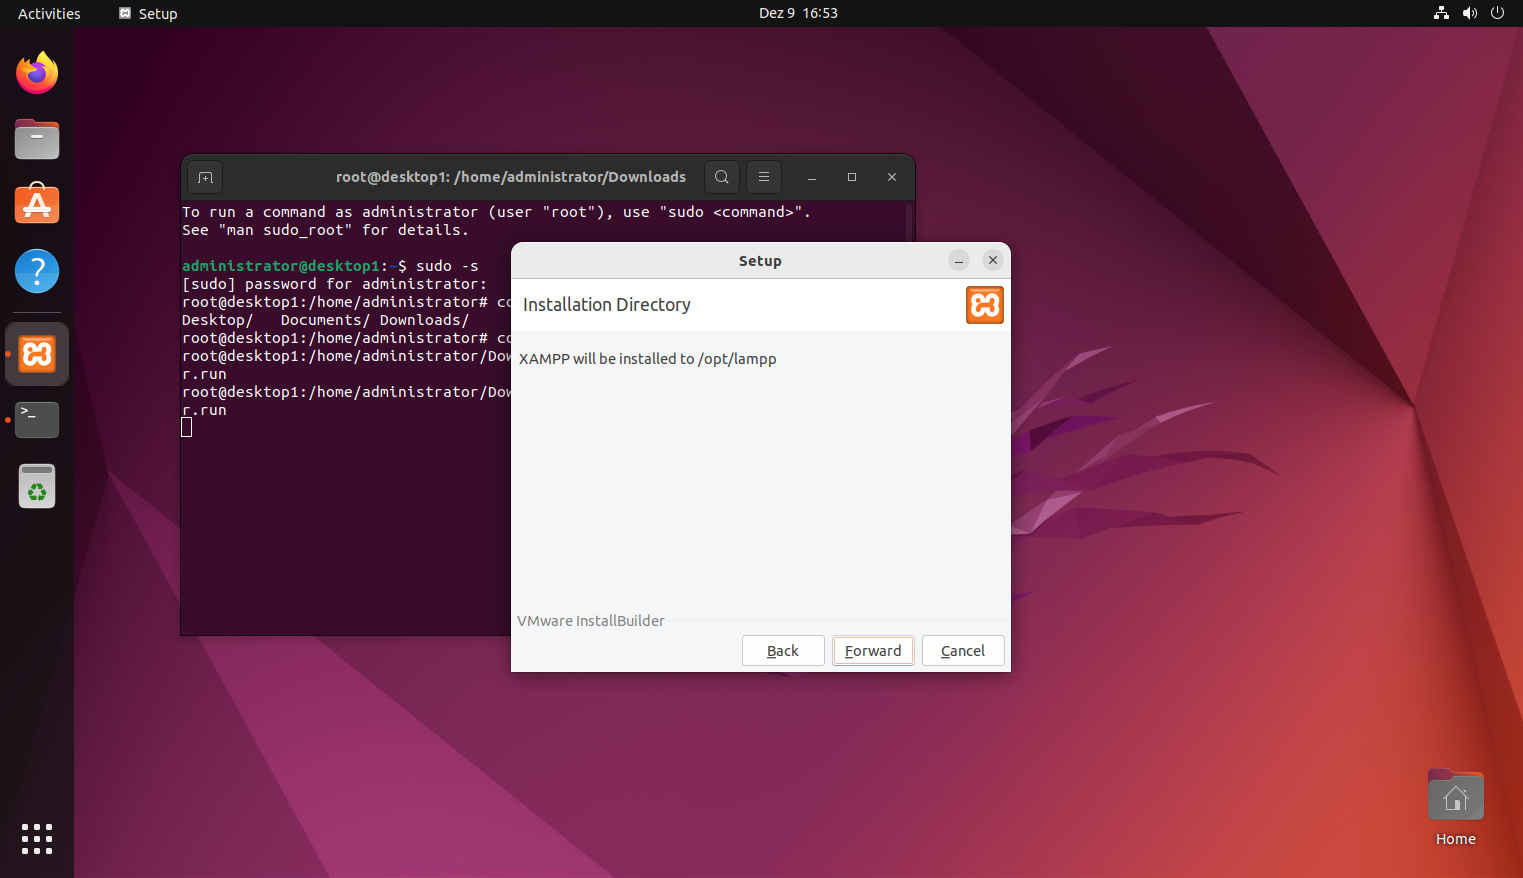This screenshot has width=1523, height=878.
Task: Open the Trash from the dock
Action: [36, 486]
